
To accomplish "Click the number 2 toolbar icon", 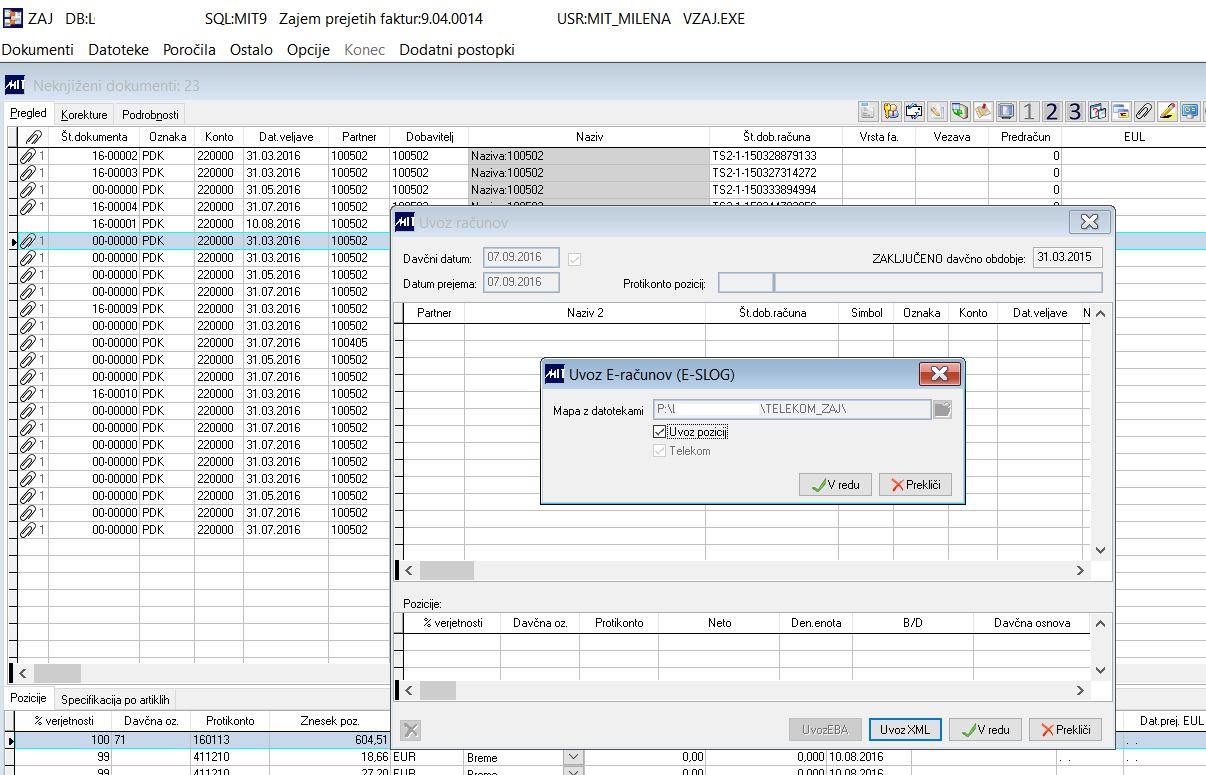I will point(1051,111).
